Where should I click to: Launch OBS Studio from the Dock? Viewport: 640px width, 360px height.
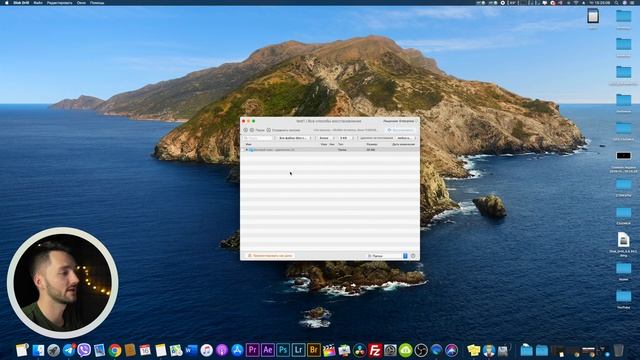(421, 350)
